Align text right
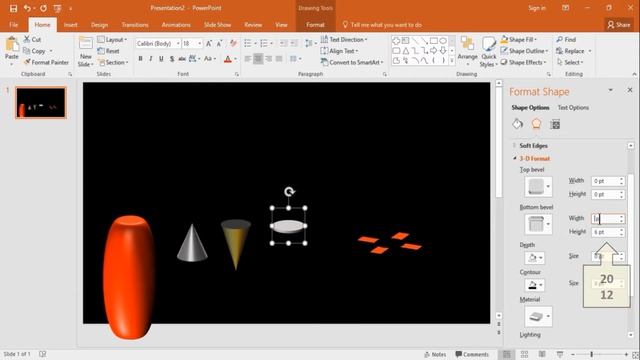 [x=269, y=59]
